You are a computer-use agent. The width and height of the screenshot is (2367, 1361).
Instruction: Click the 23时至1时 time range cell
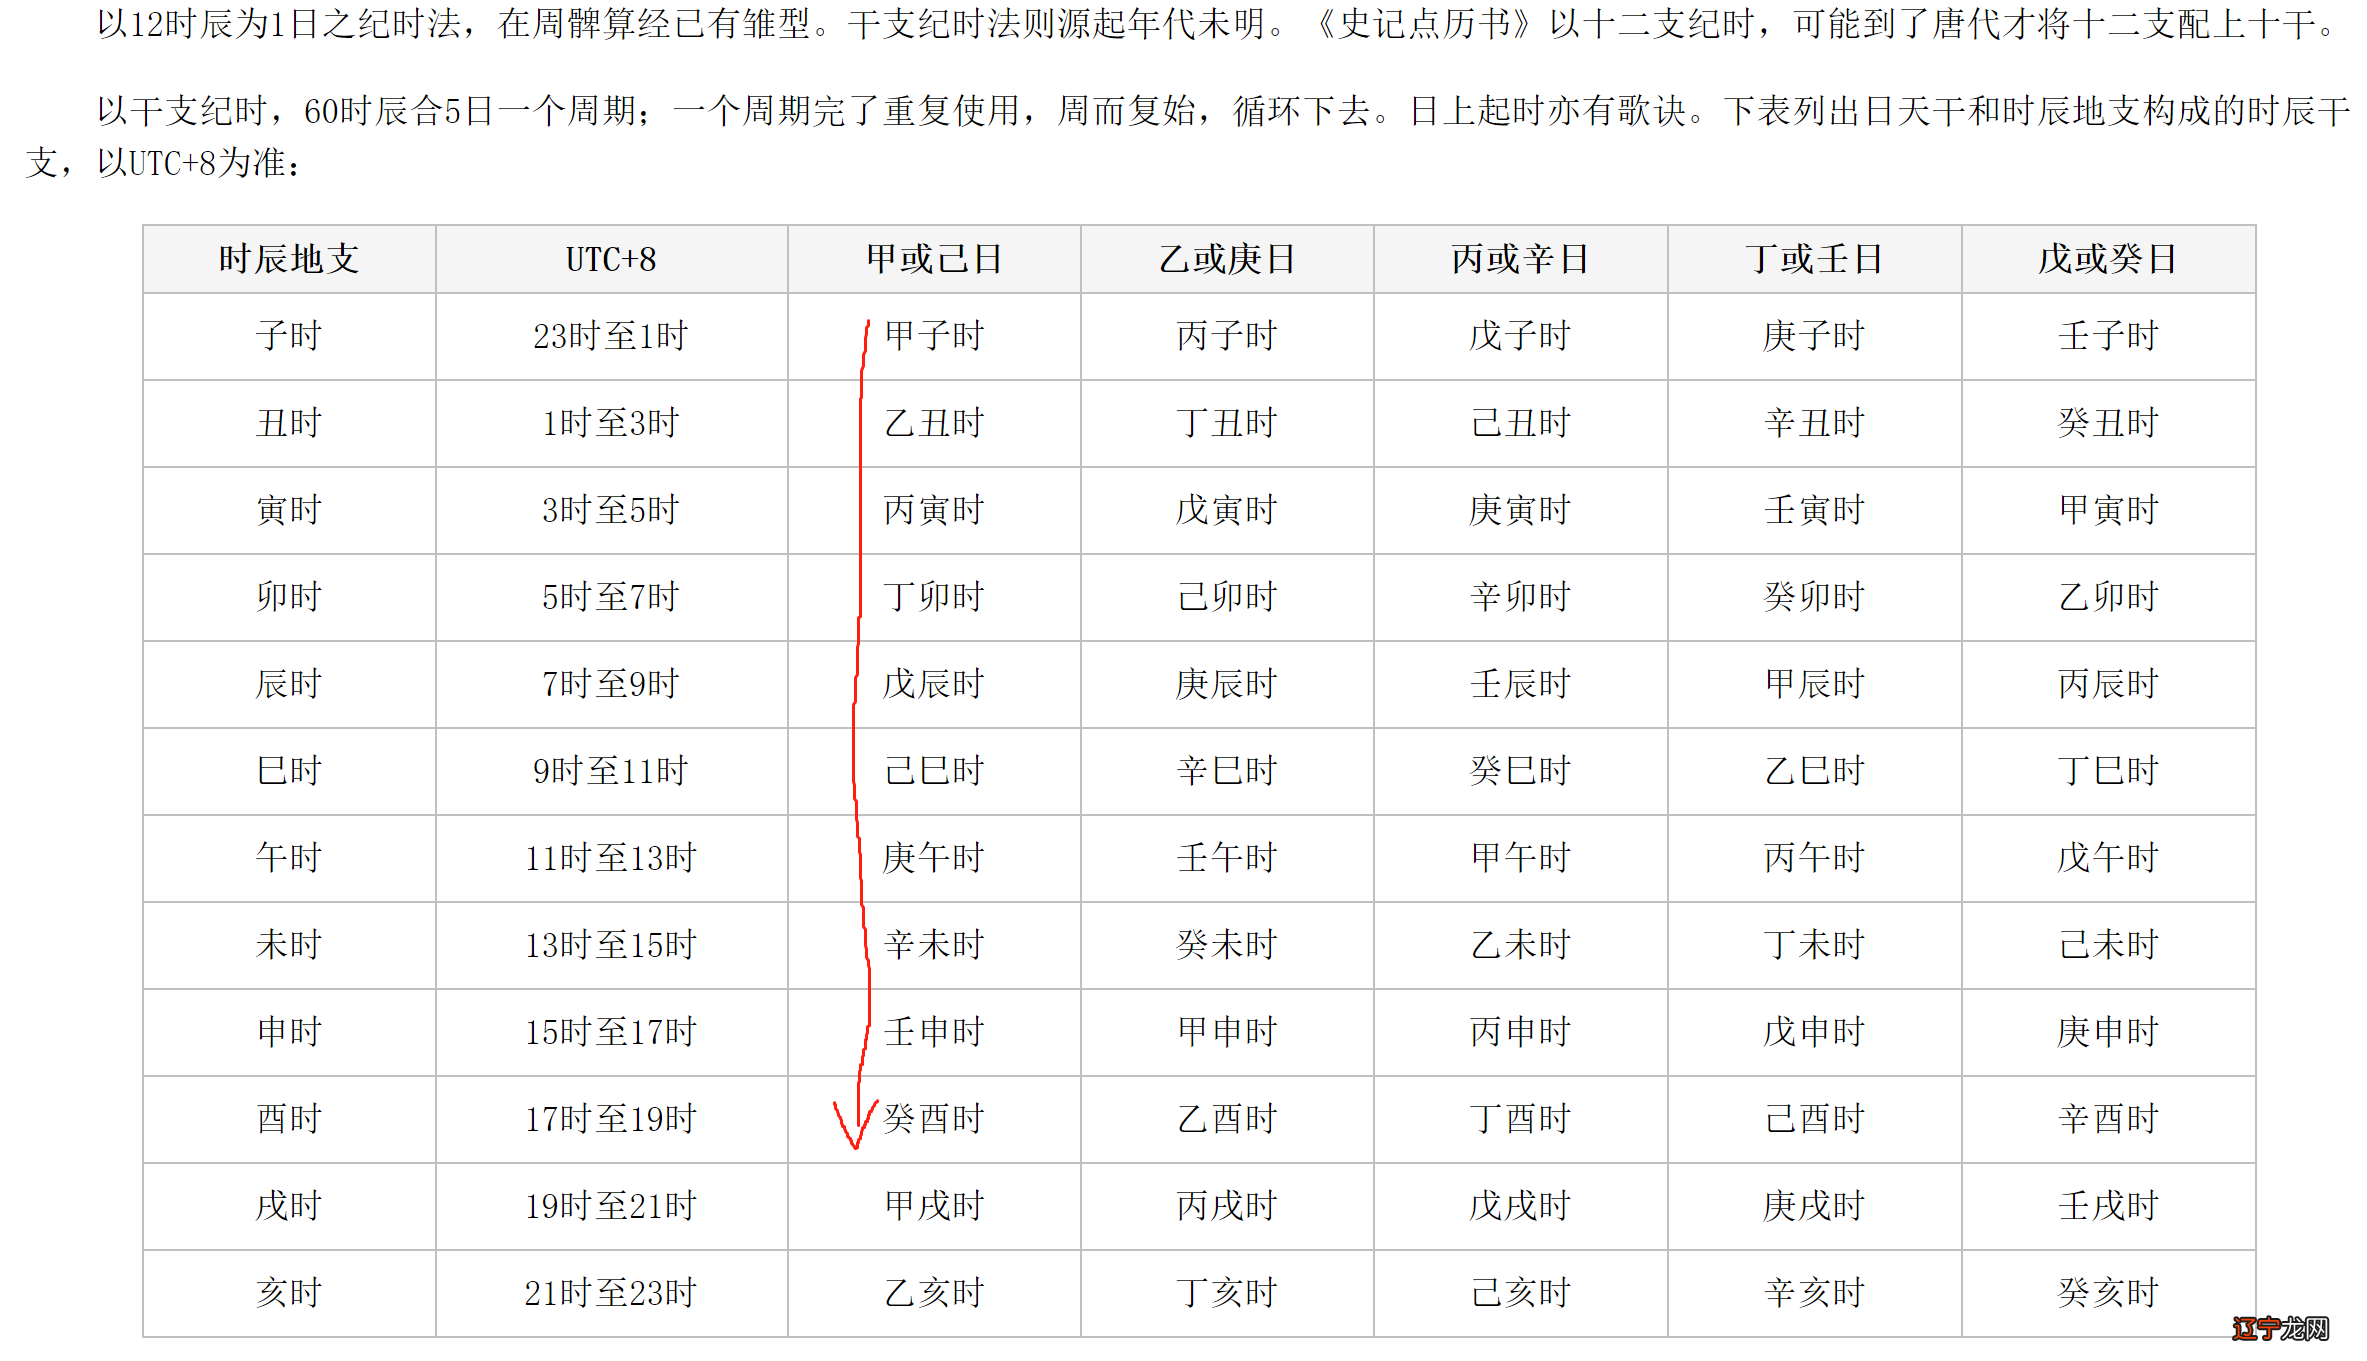610,337
